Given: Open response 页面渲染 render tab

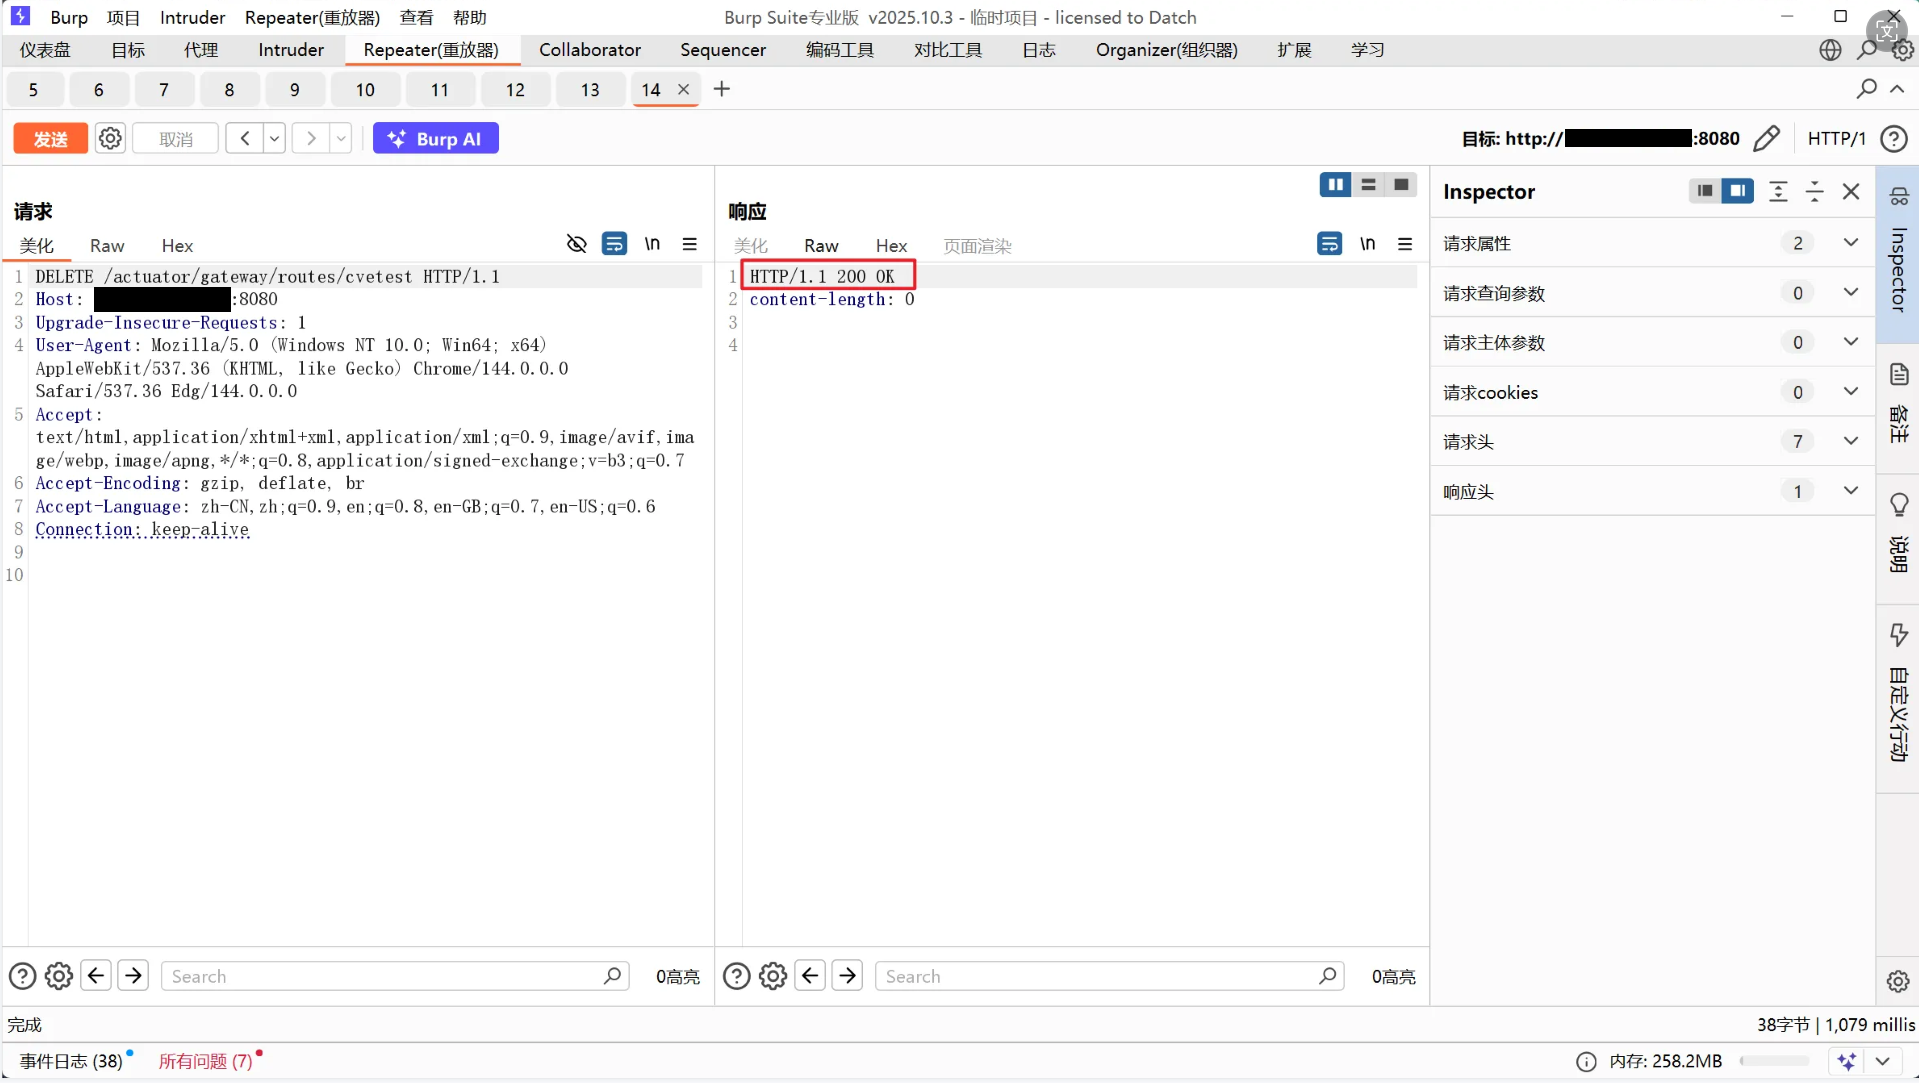Looking at the screenshot, I should pos(977,246).
